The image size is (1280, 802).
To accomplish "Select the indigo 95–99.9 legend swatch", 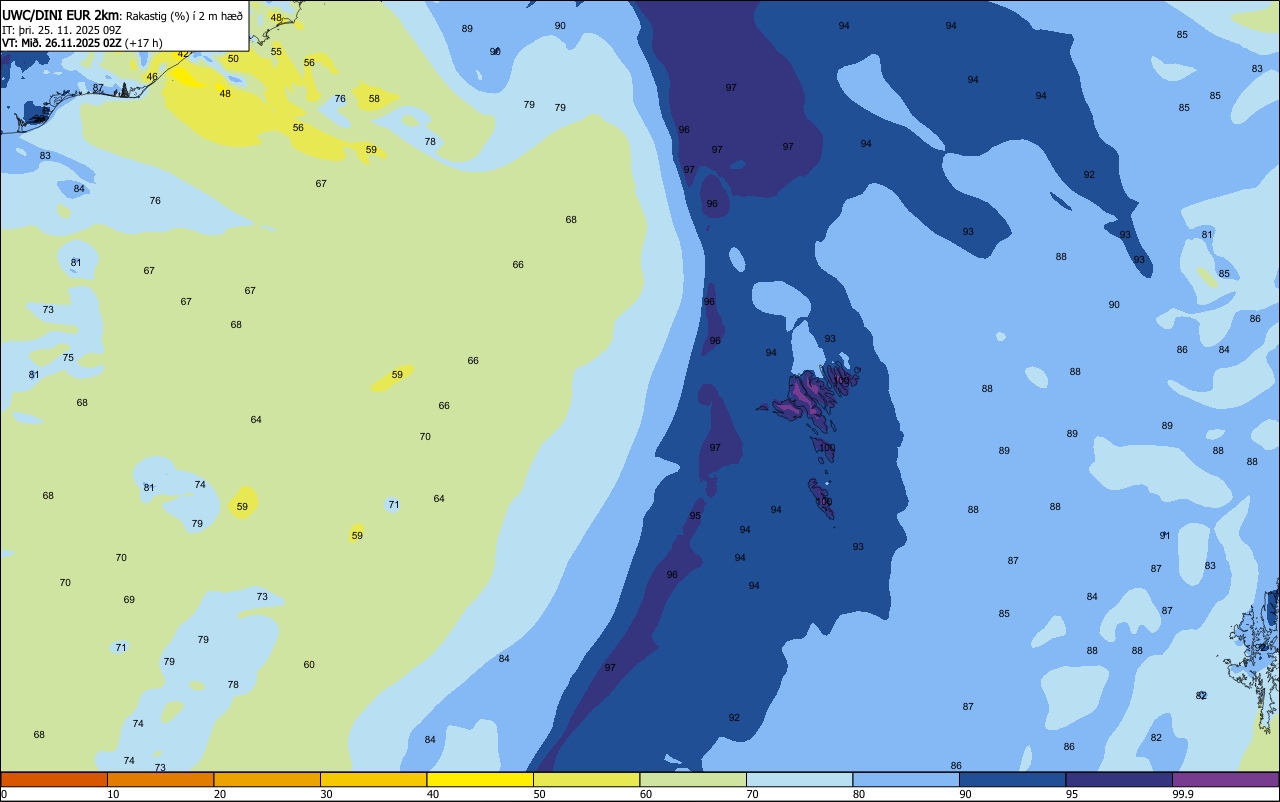I will pos(1119,779).
